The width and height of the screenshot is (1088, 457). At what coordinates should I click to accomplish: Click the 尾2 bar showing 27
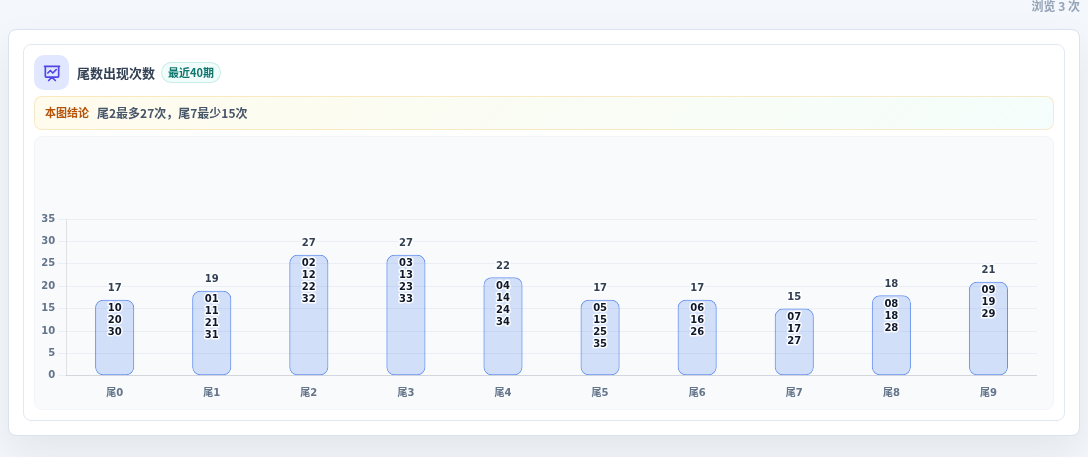309,315
